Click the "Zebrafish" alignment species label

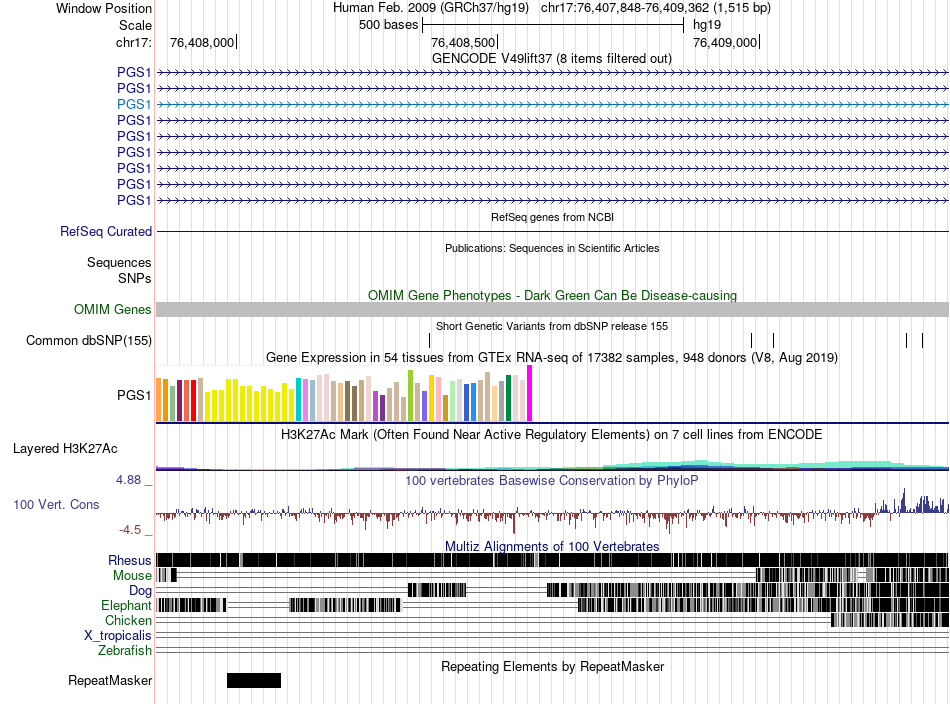tap(125, 650)
